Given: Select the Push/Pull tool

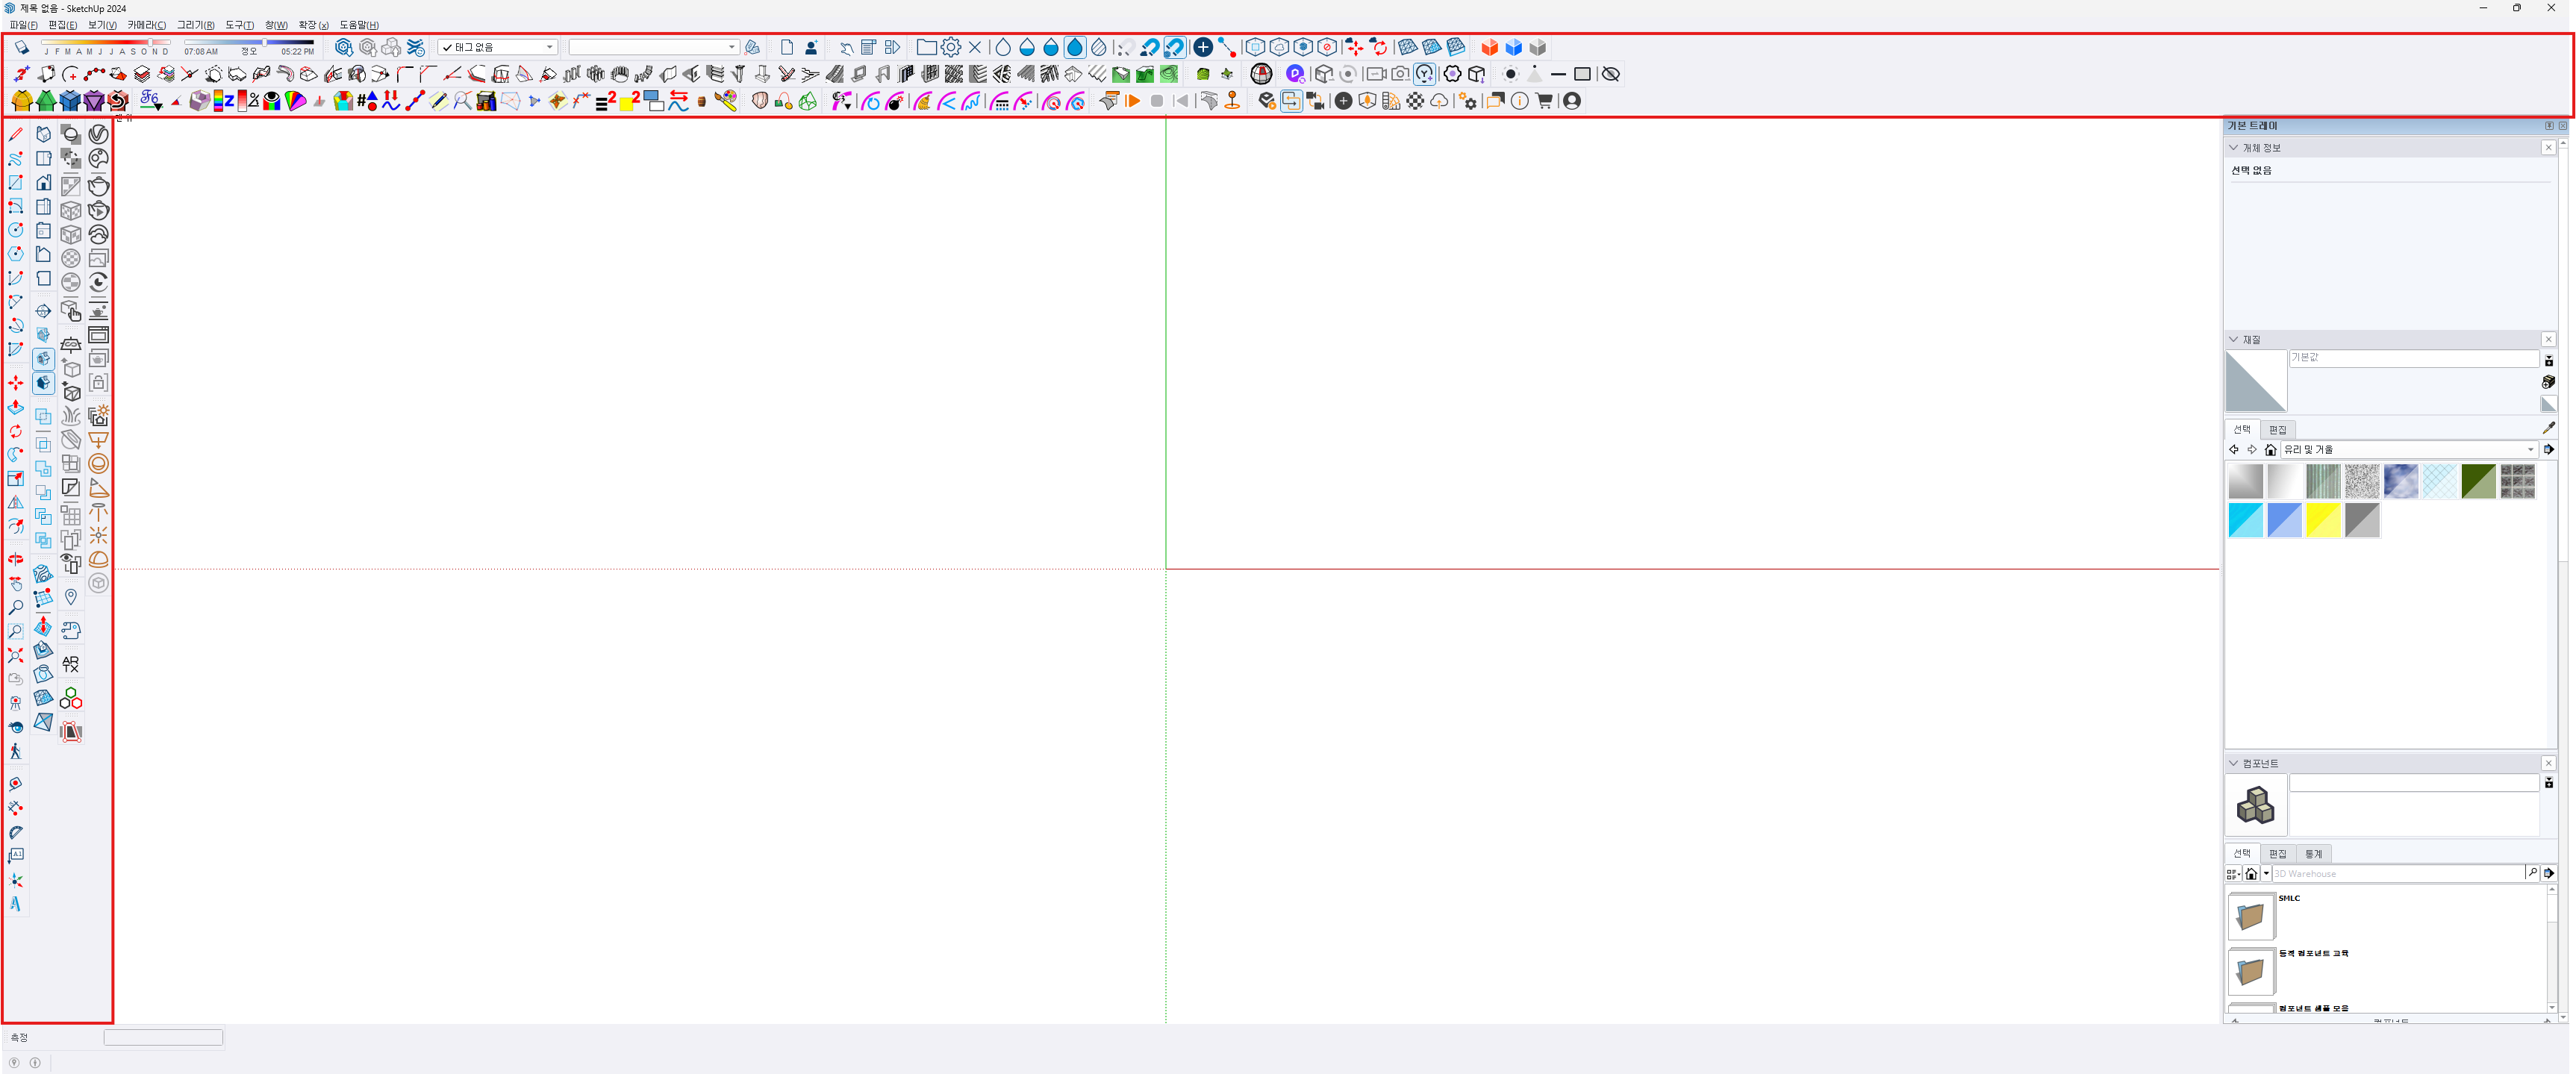Looking at the screenshot, I should [16, 407].
